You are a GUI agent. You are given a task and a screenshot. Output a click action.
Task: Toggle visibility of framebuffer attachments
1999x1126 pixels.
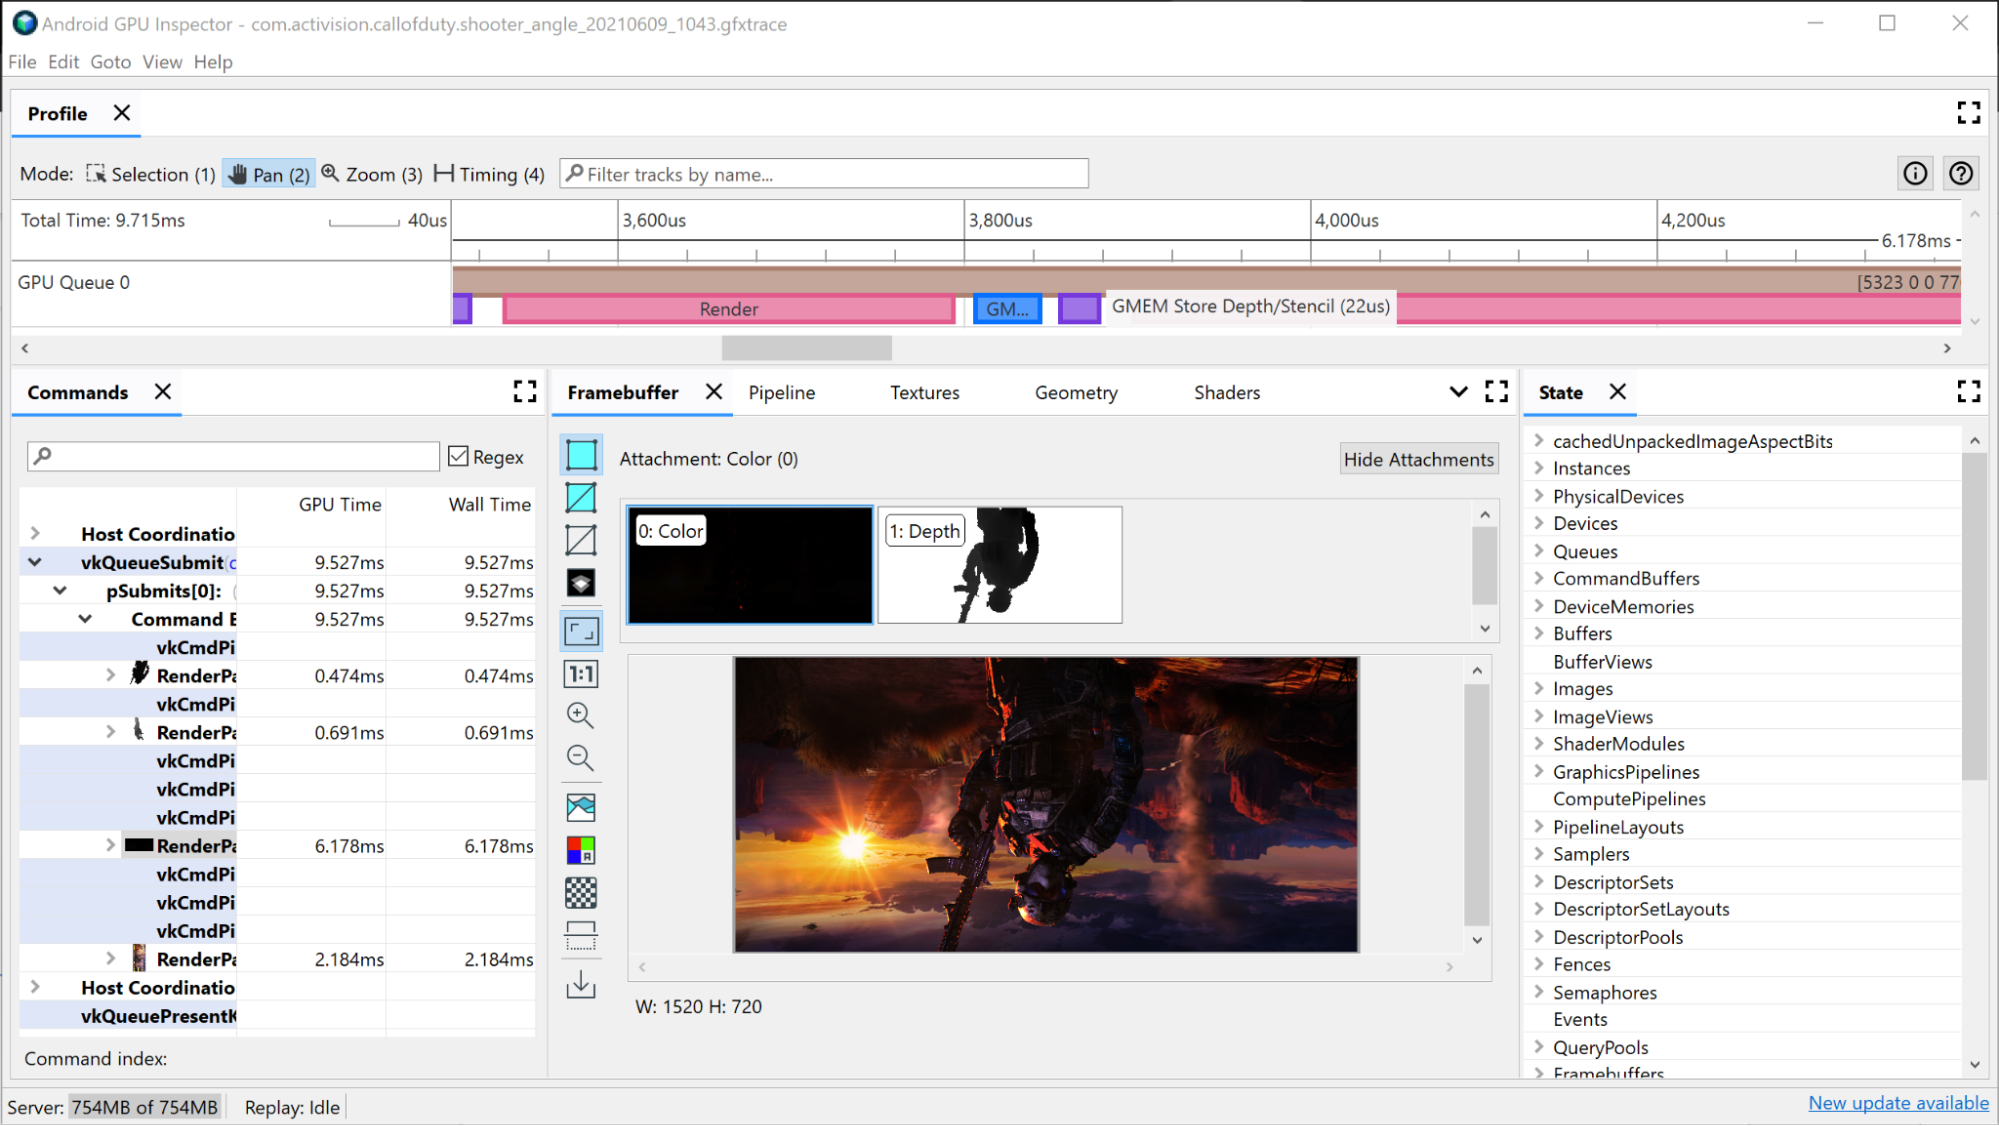pyautogui.click(x=1418, y=457)
